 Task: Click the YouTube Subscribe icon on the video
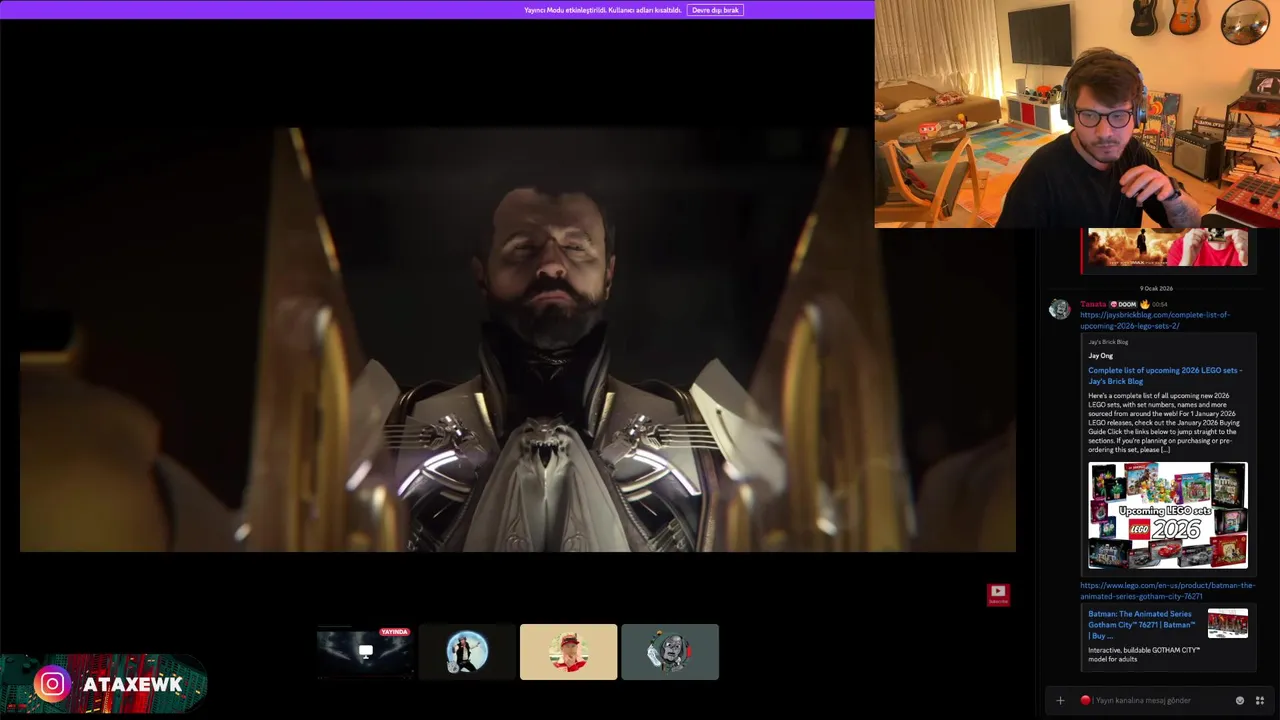(x=998, y=595)
